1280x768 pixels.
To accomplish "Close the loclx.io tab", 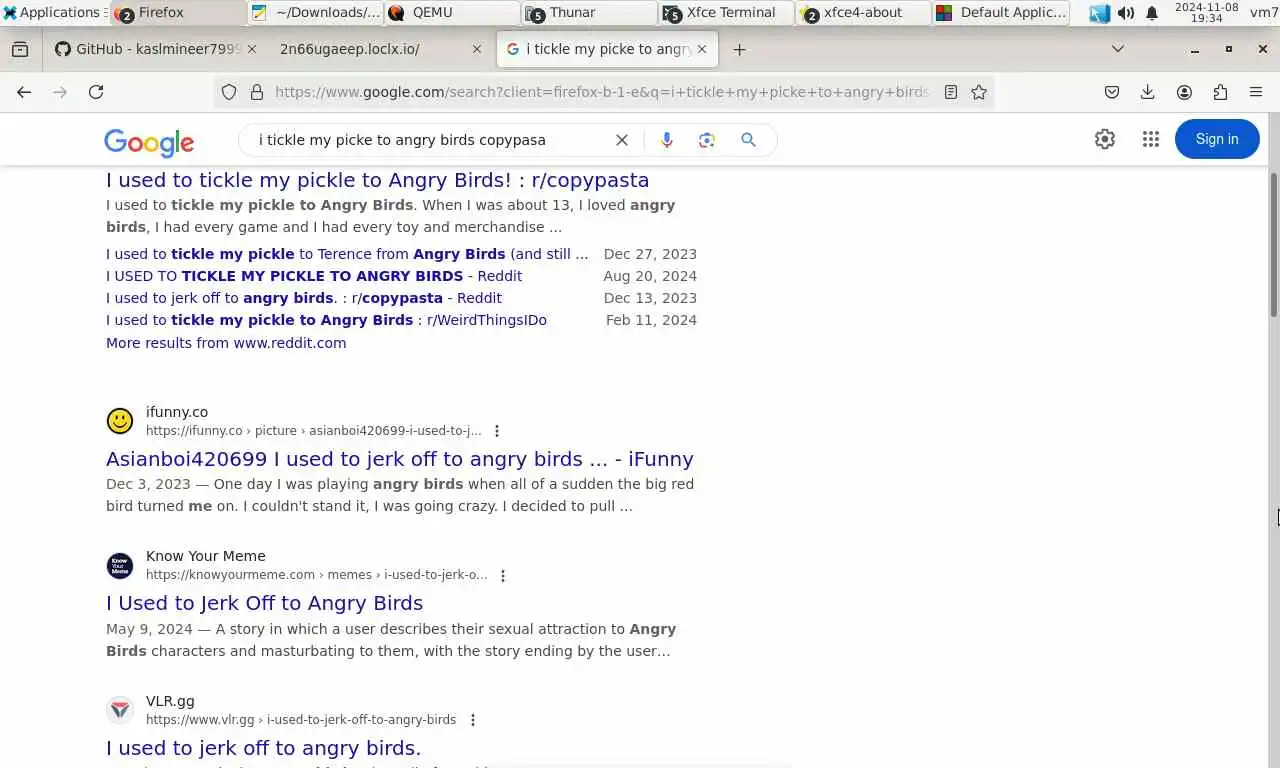I will point(477,49).
